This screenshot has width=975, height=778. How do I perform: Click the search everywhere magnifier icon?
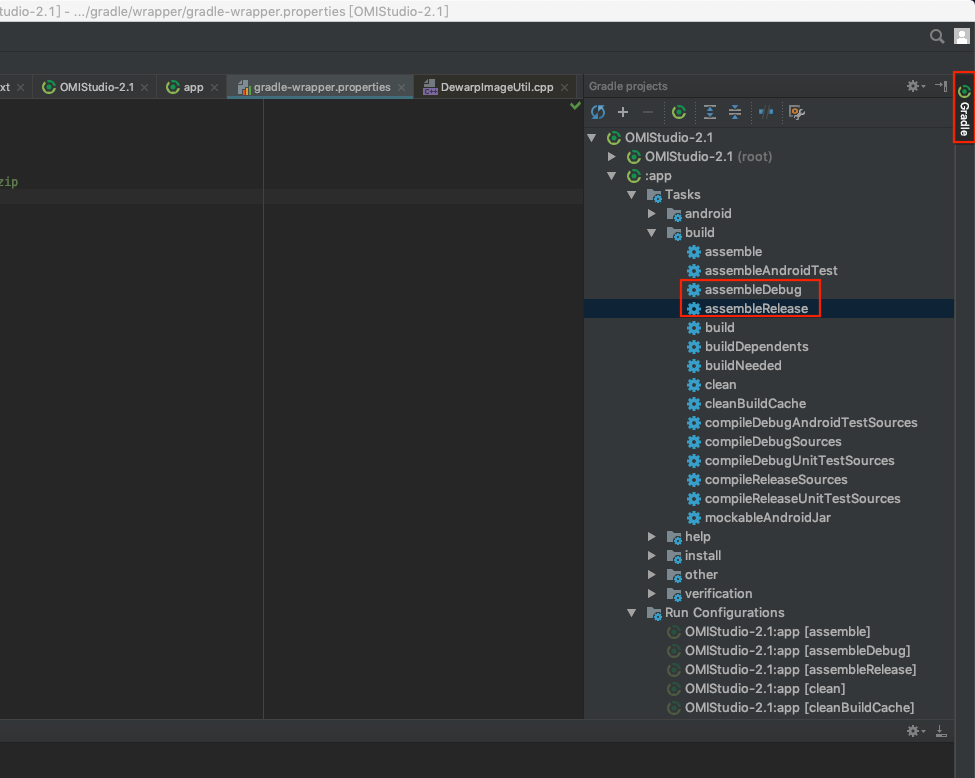tap(936, 37)
